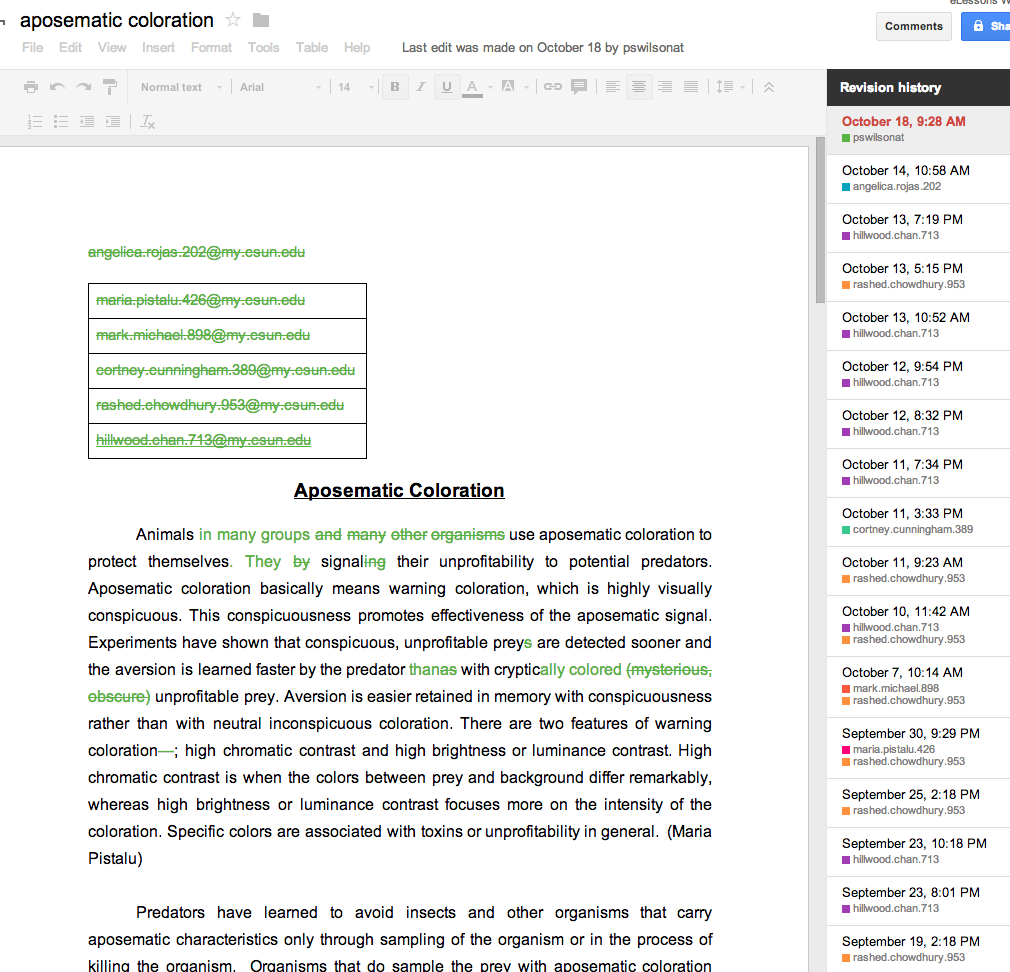Open the Arial font dropdown

pyautogui.click(x=280, y=87)
